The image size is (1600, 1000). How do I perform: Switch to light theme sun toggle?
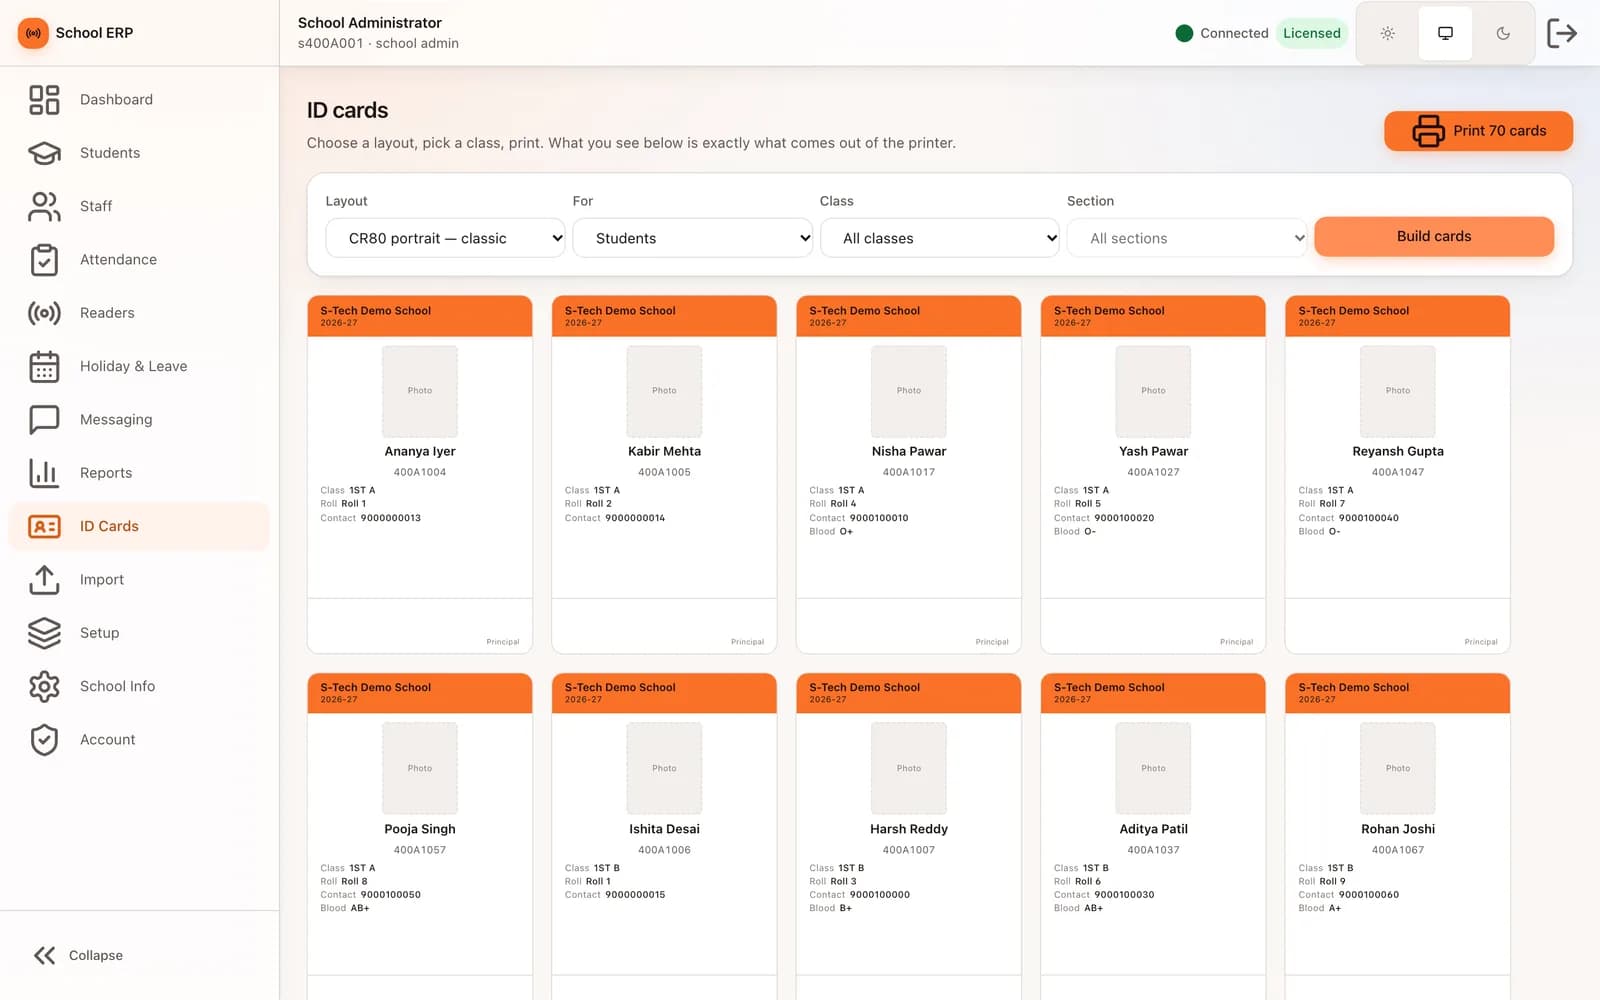pyautogui.click(x=1388, y=33)
